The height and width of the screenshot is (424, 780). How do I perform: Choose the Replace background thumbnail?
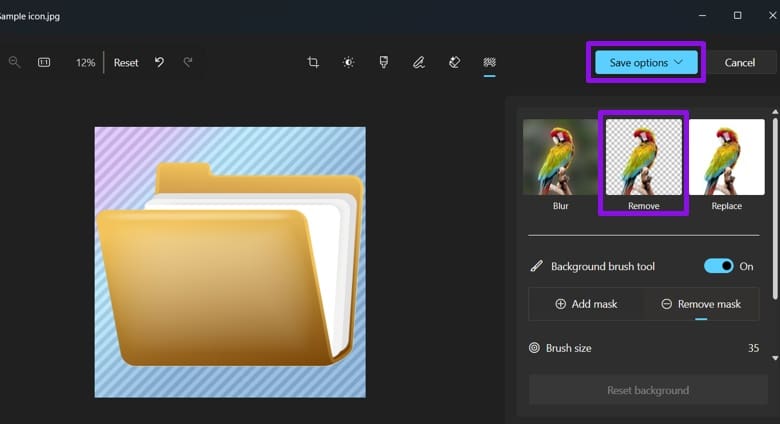click(727, 157)
